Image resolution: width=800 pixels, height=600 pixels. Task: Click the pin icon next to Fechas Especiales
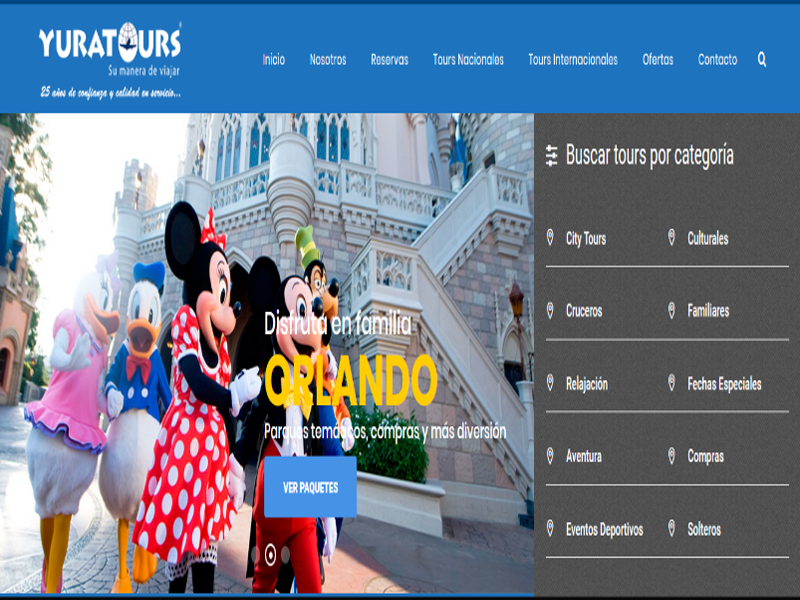(671, 383)
